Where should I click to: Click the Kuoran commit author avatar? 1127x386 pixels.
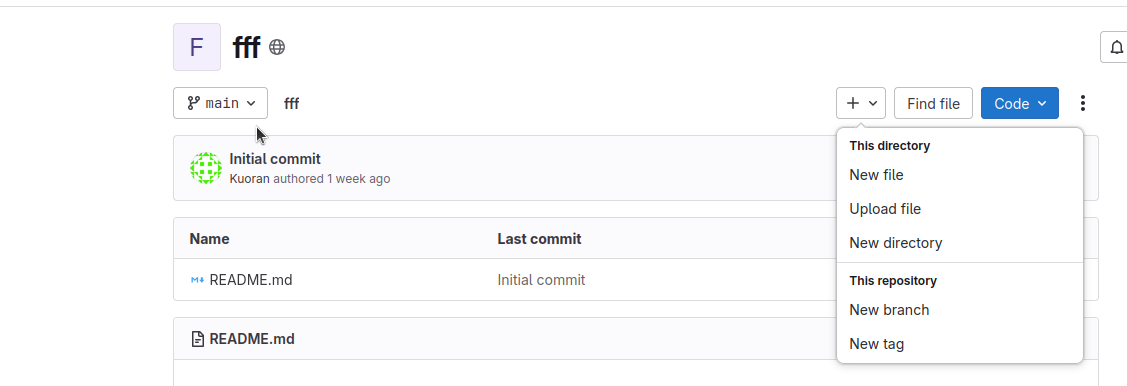click(206, 167)
